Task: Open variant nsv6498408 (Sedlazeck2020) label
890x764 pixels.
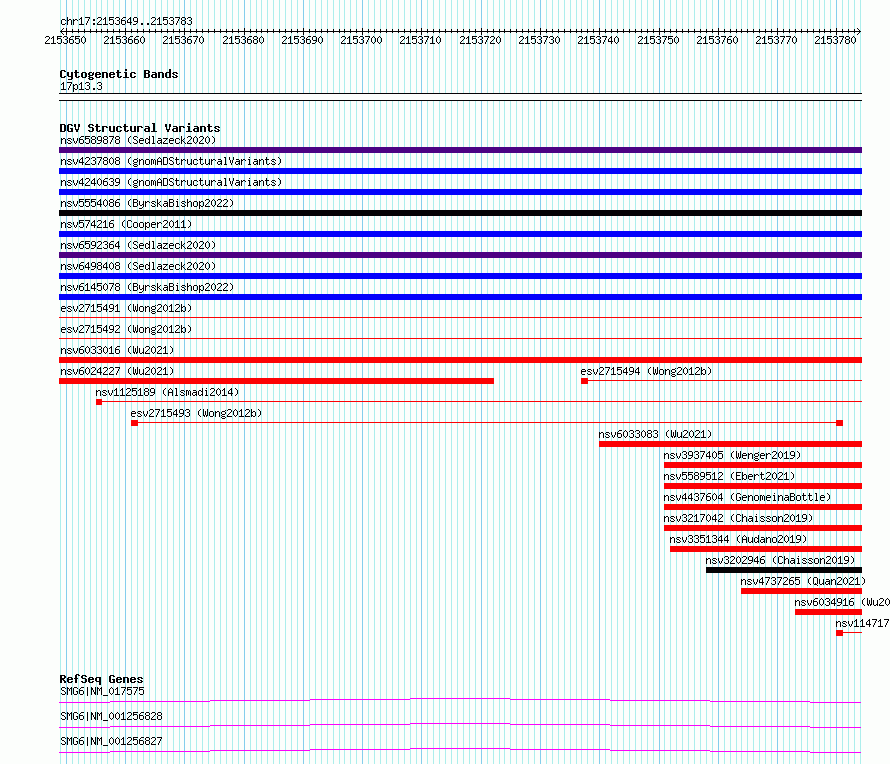Action: [x=138, y=266]
